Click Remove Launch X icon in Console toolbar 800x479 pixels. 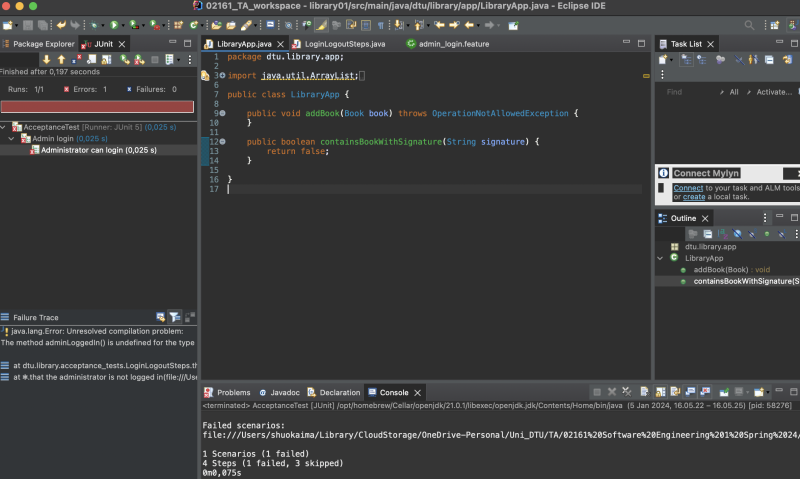pyautogui.click(x=612, y=392)
